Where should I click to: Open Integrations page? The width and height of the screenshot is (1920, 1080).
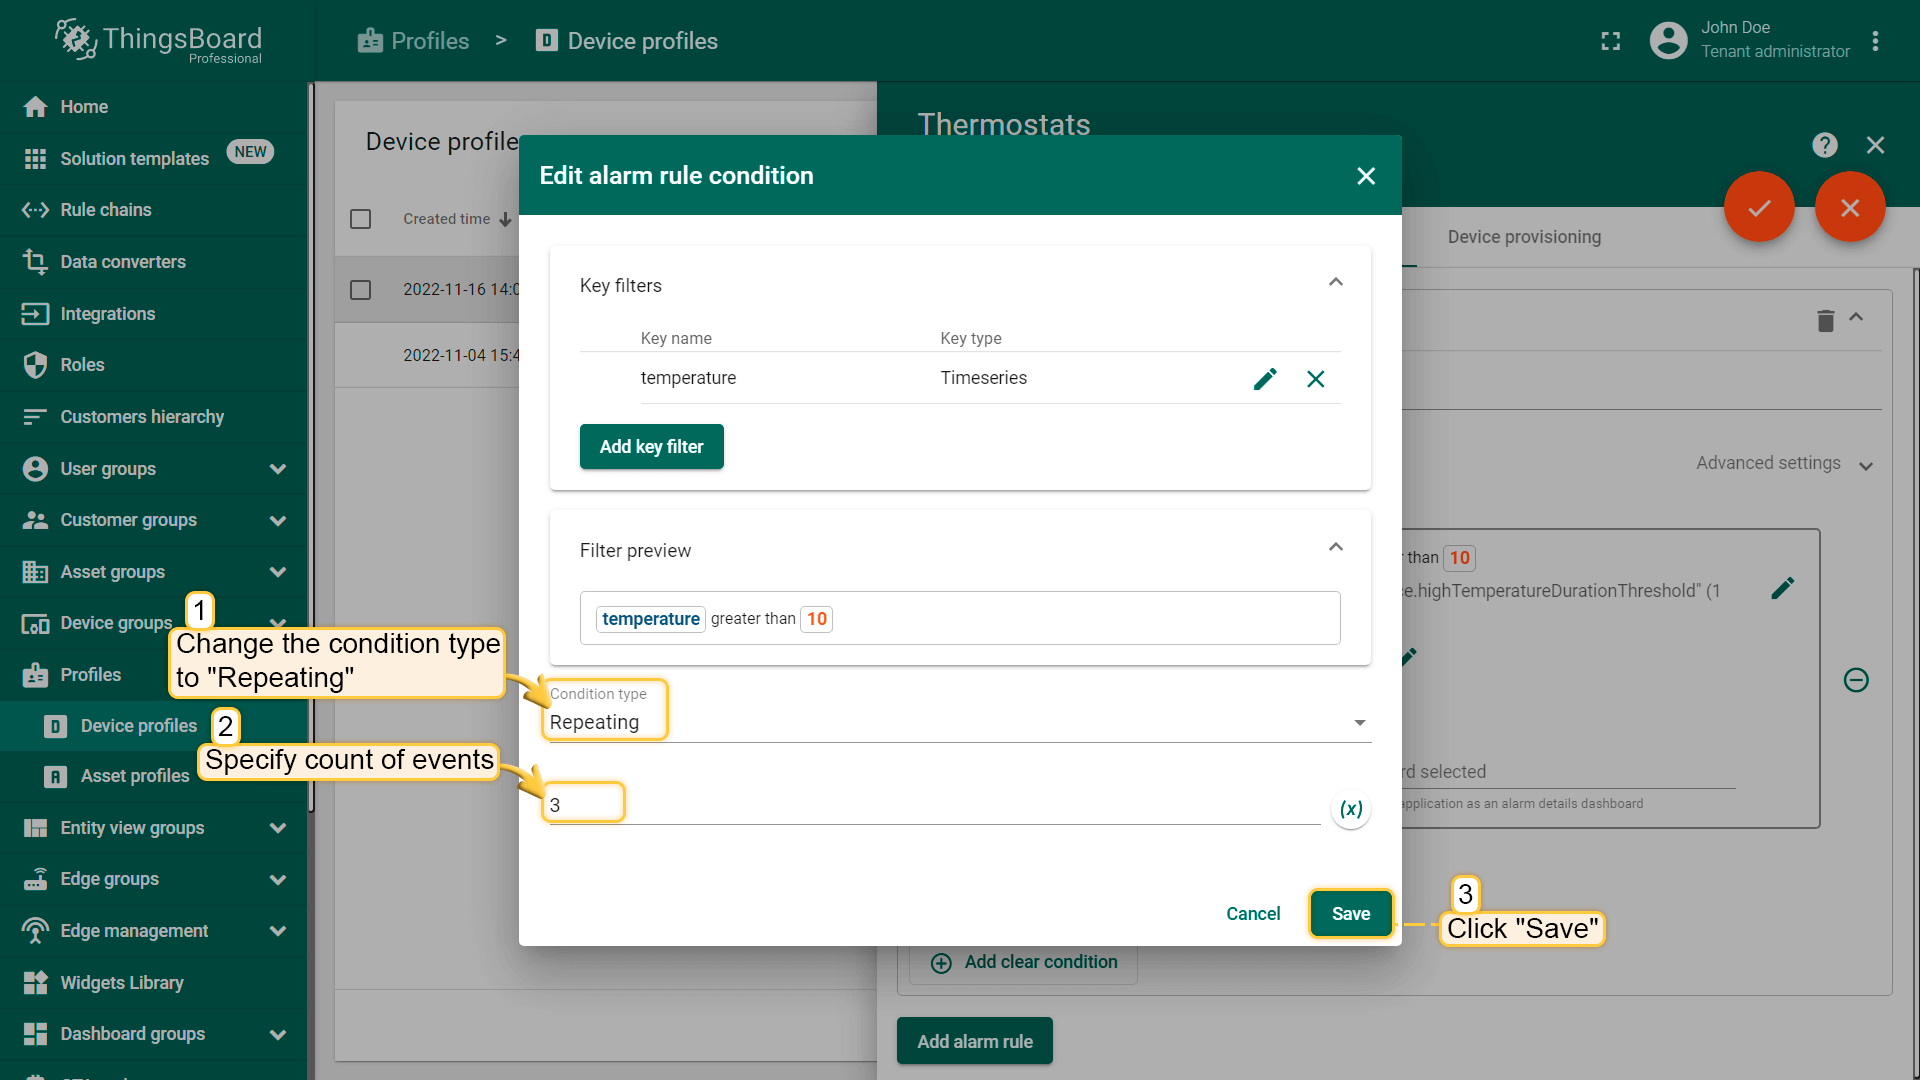tap(154, 314)
